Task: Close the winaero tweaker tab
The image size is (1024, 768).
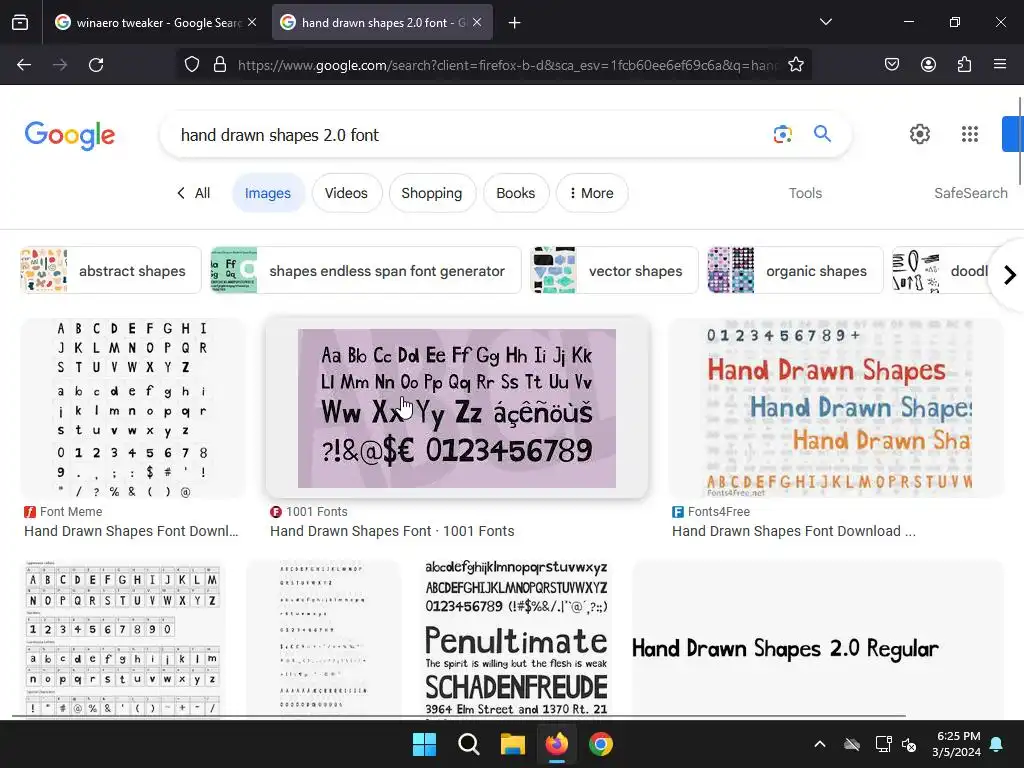Action: (252, 22)
